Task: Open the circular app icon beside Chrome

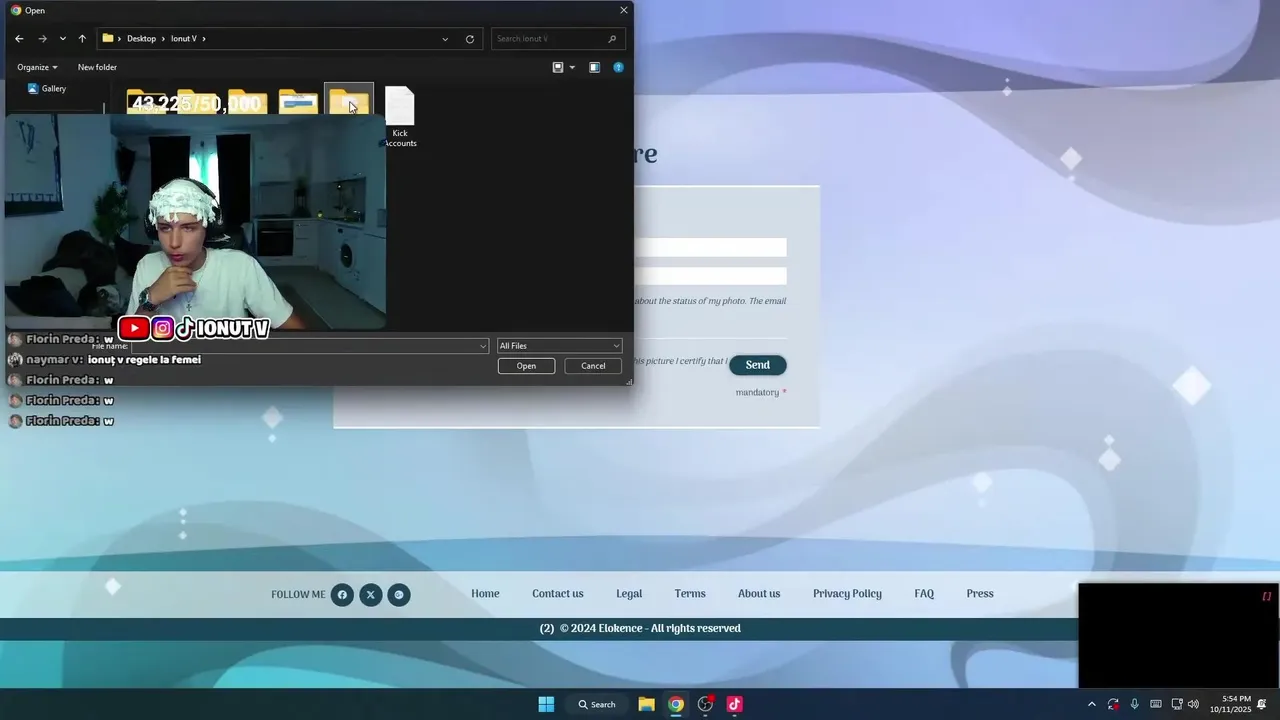Action: pyautogui.click(x=706, y=704)
